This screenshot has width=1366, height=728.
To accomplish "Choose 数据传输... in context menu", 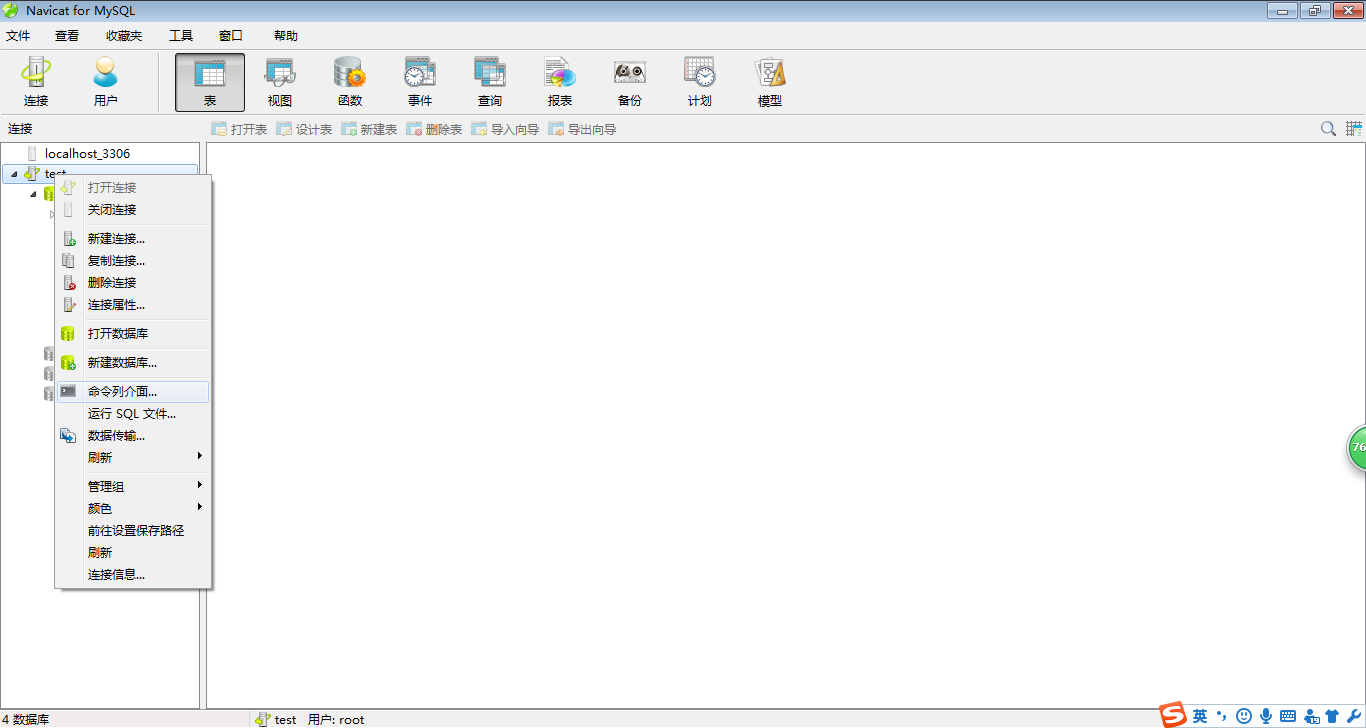I will pos(133,436).
